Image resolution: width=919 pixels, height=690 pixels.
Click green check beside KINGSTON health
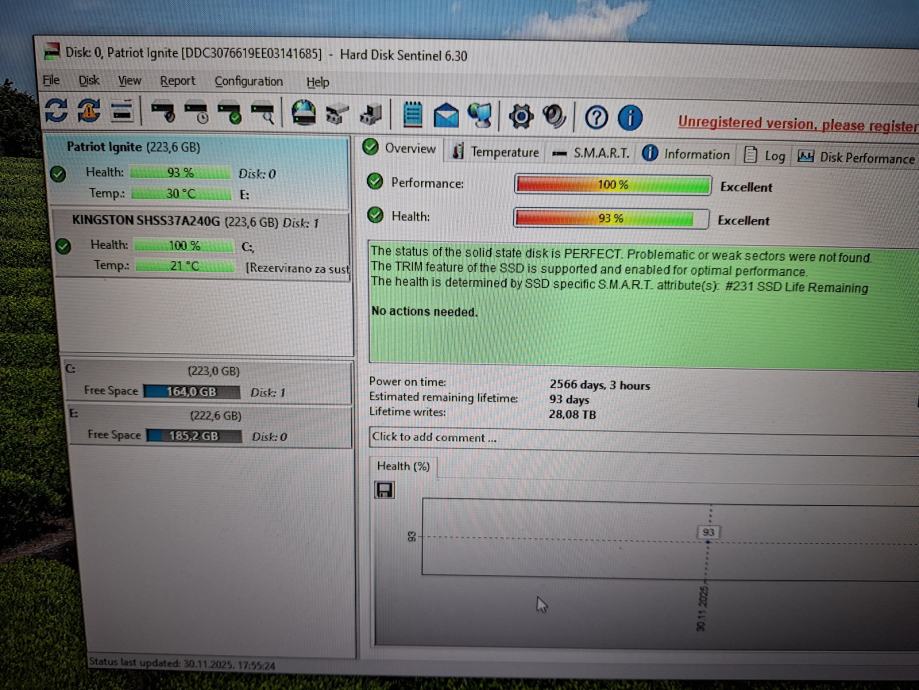tap(63, 246)
